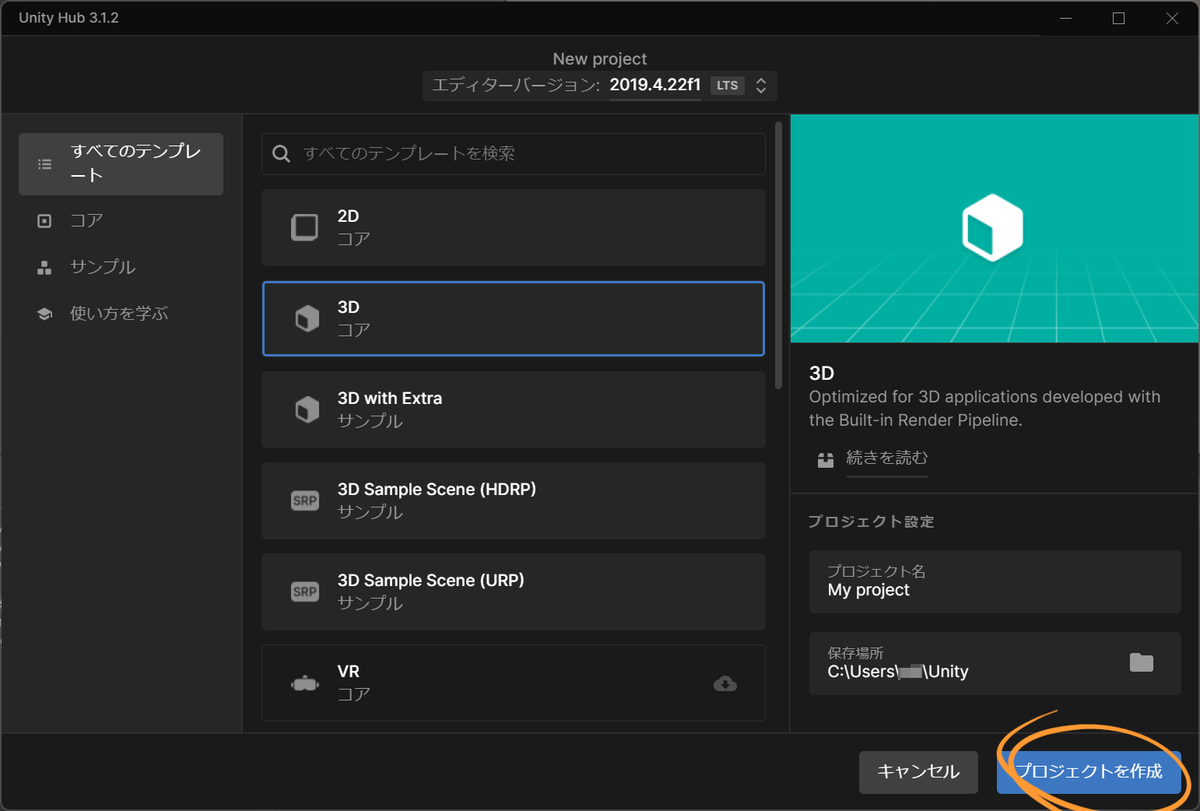Click the プロジェクト設定 heading
1200x811 pixels.
(871, 522)
